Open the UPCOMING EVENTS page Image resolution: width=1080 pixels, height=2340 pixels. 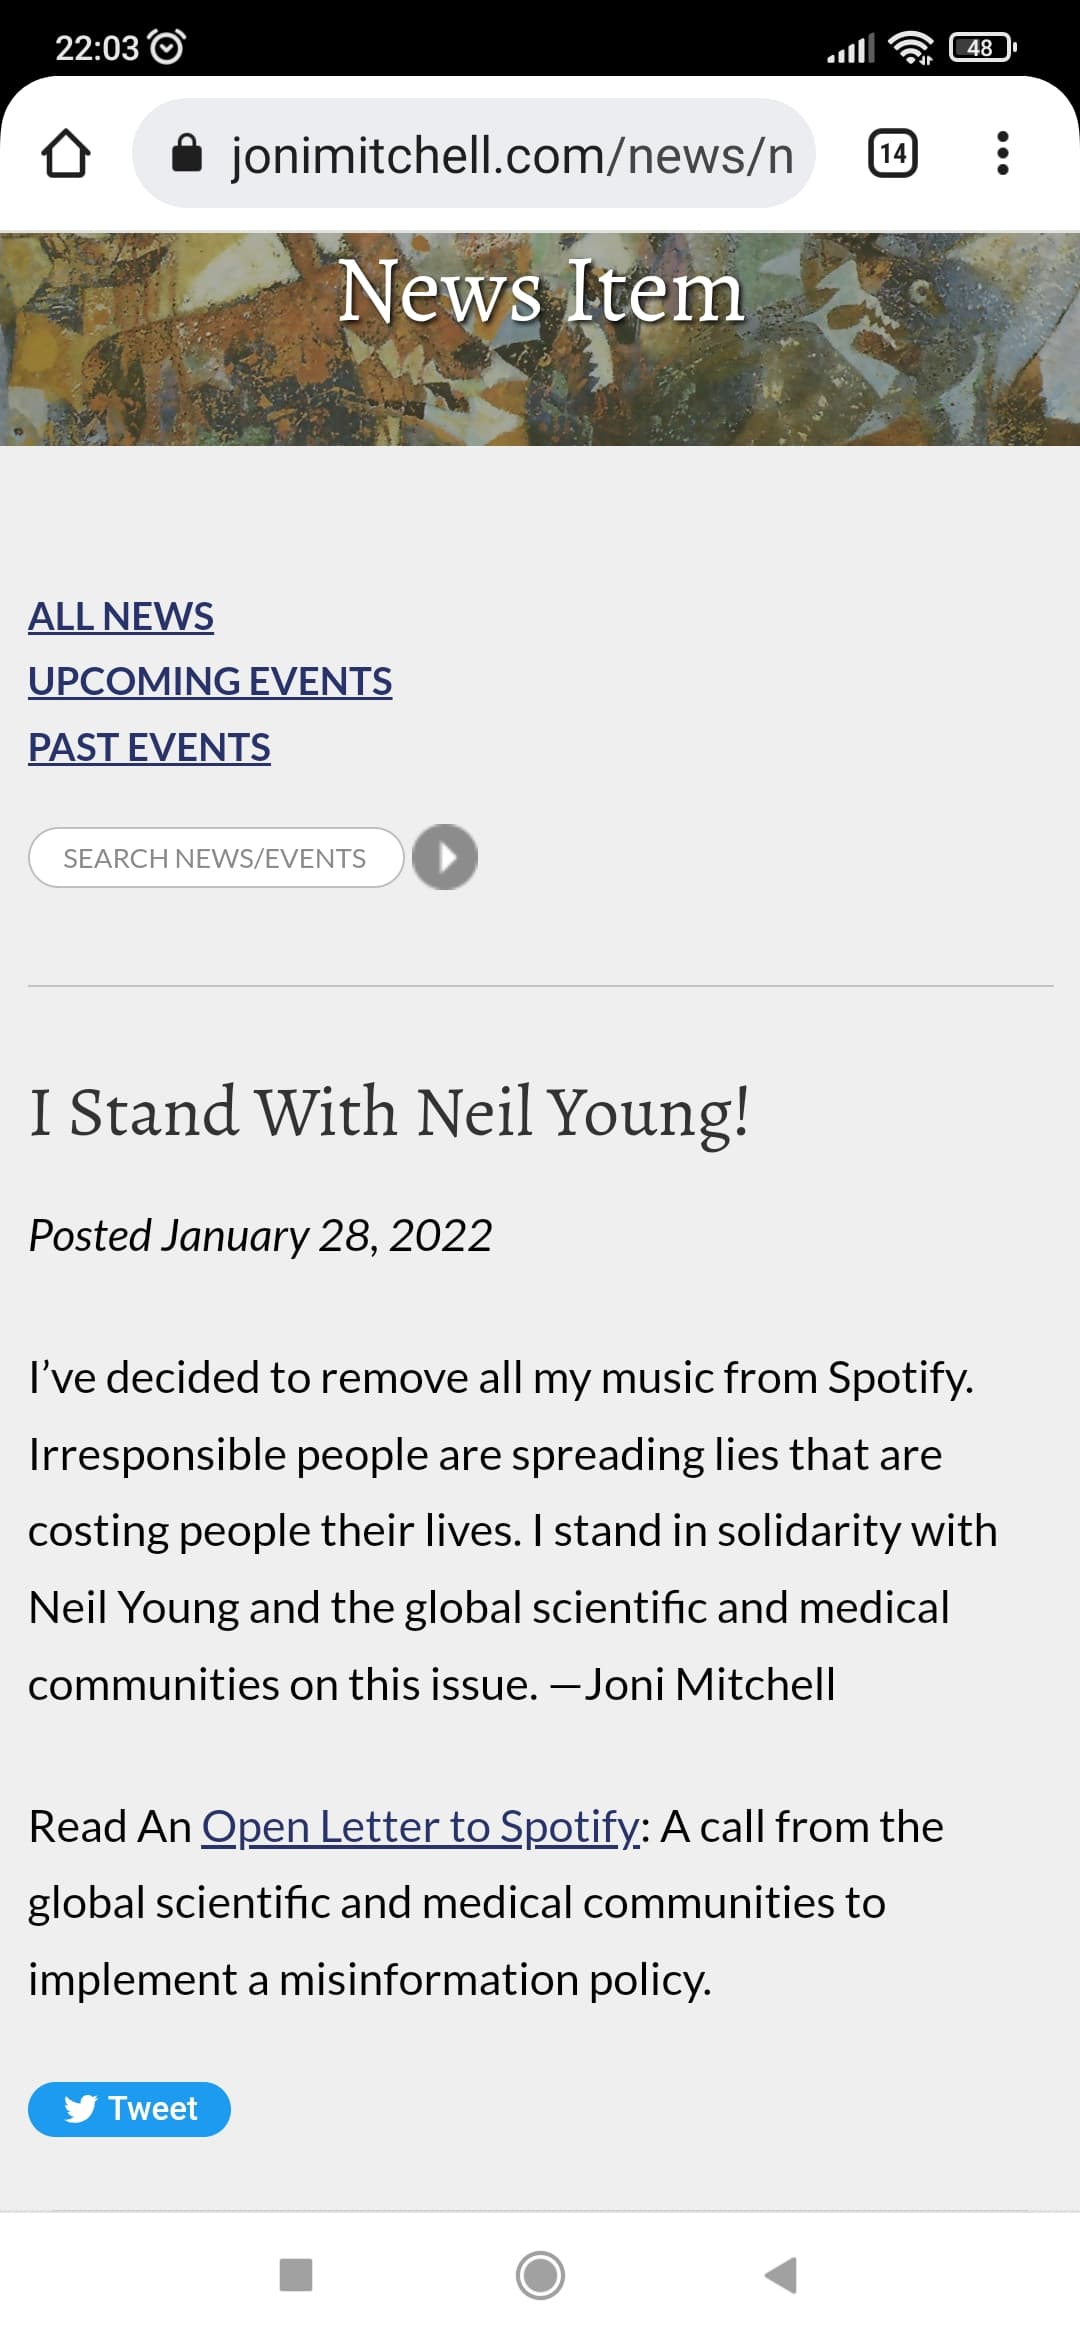(210, 681)
